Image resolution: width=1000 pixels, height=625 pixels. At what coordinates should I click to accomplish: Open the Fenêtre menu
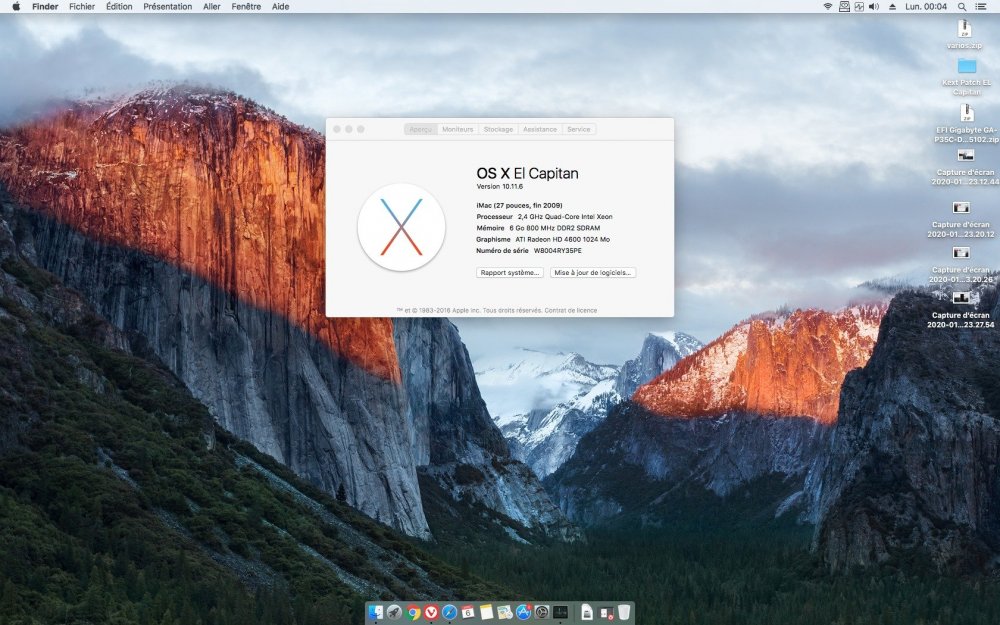pos(246,6)
